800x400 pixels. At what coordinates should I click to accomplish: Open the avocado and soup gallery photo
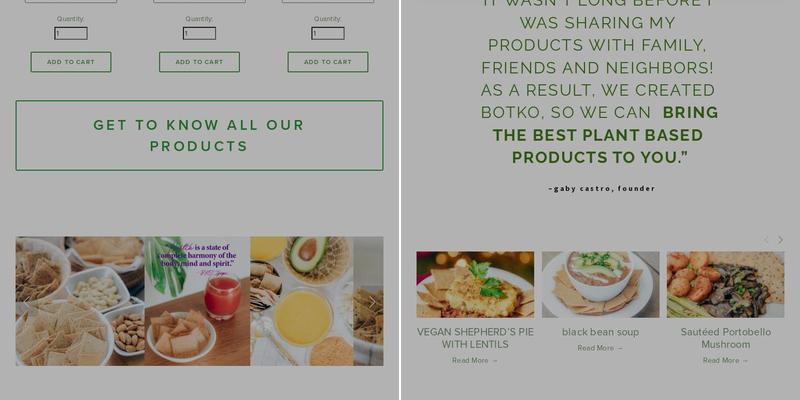point(302,301)
